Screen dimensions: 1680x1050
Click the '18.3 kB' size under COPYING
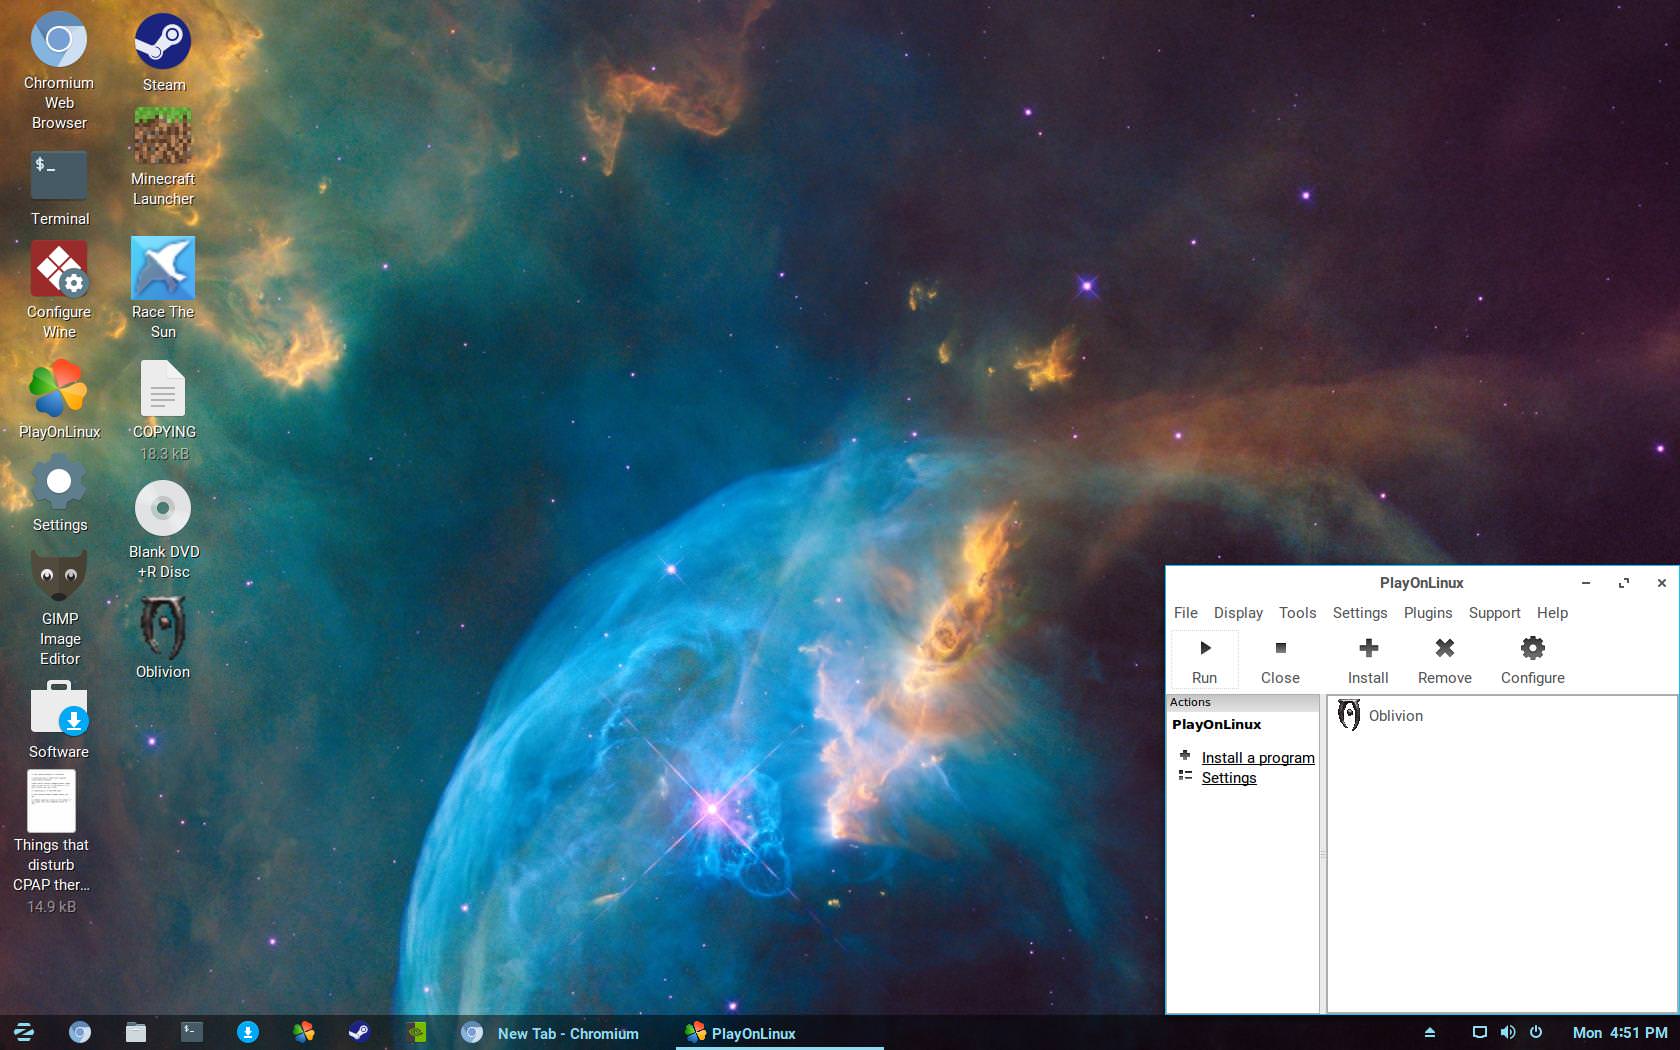[164, 454]
